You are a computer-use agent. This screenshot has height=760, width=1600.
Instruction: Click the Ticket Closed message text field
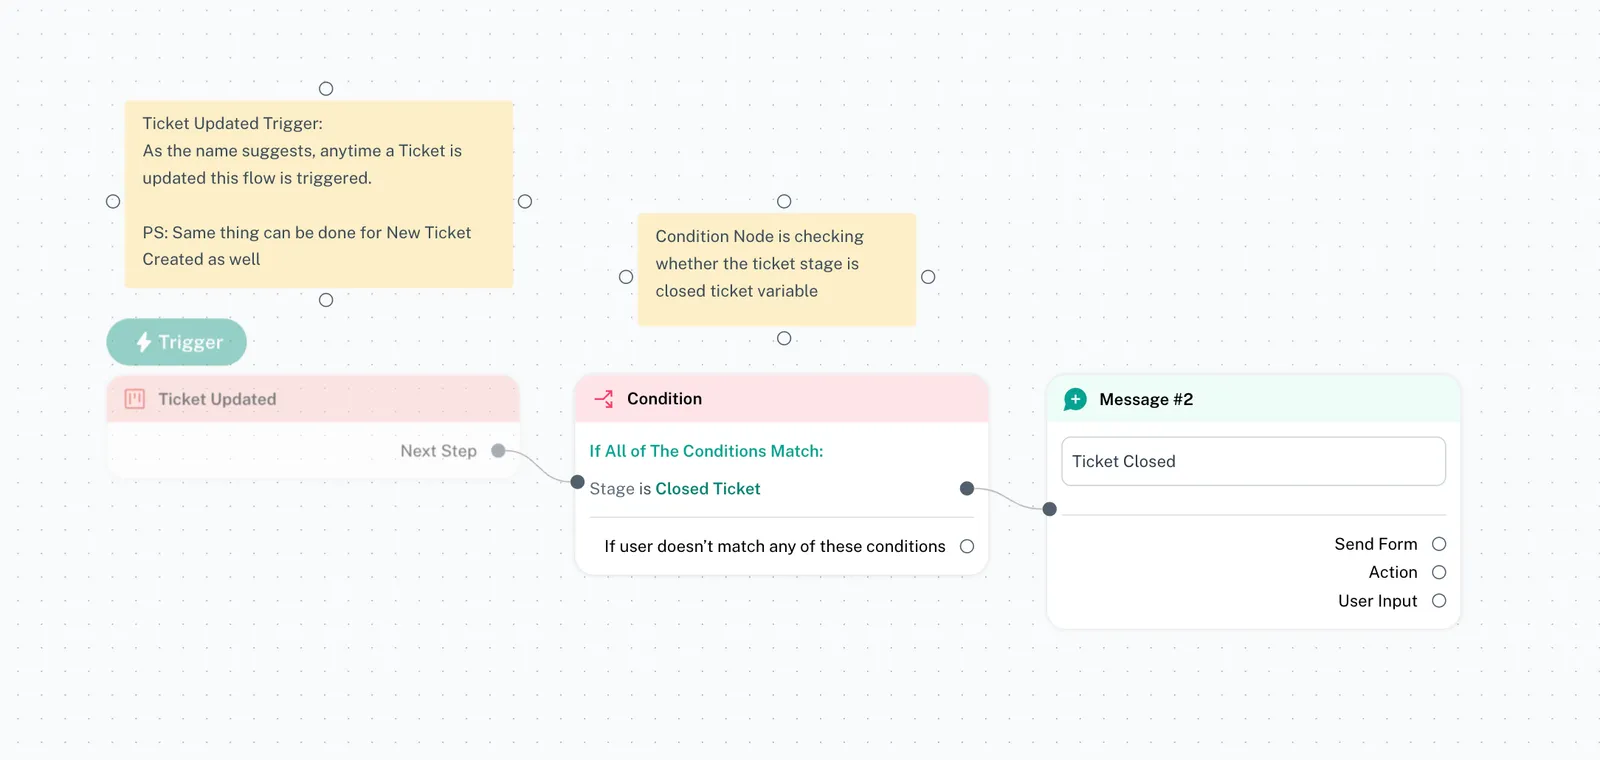(1253, 461)
